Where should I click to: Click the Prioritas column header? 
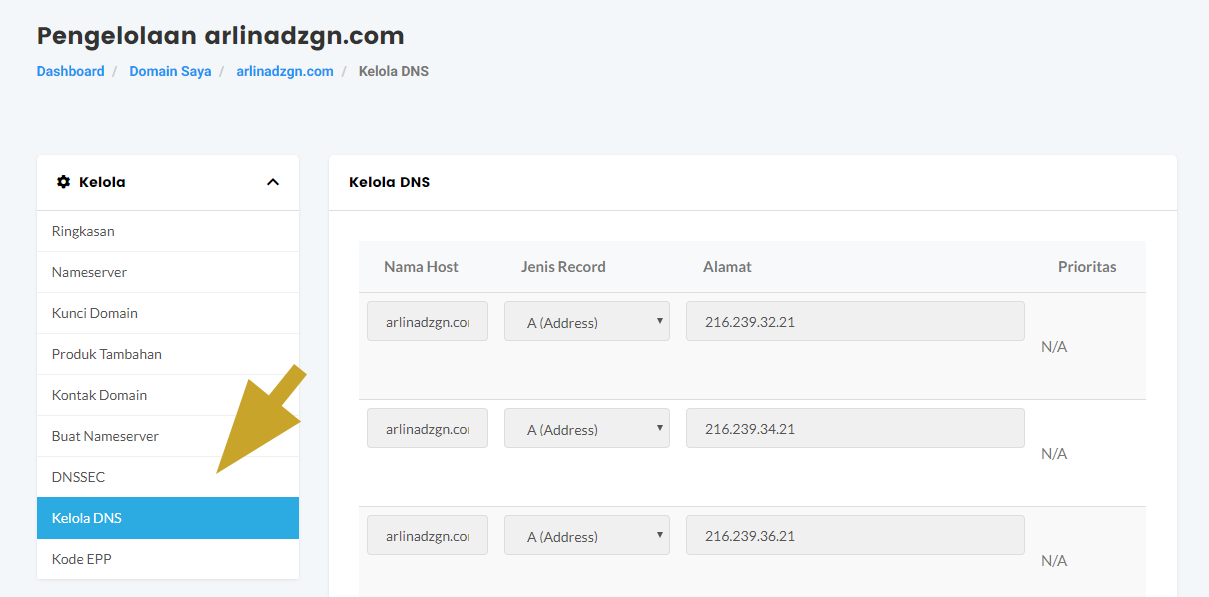point(1087,267)
